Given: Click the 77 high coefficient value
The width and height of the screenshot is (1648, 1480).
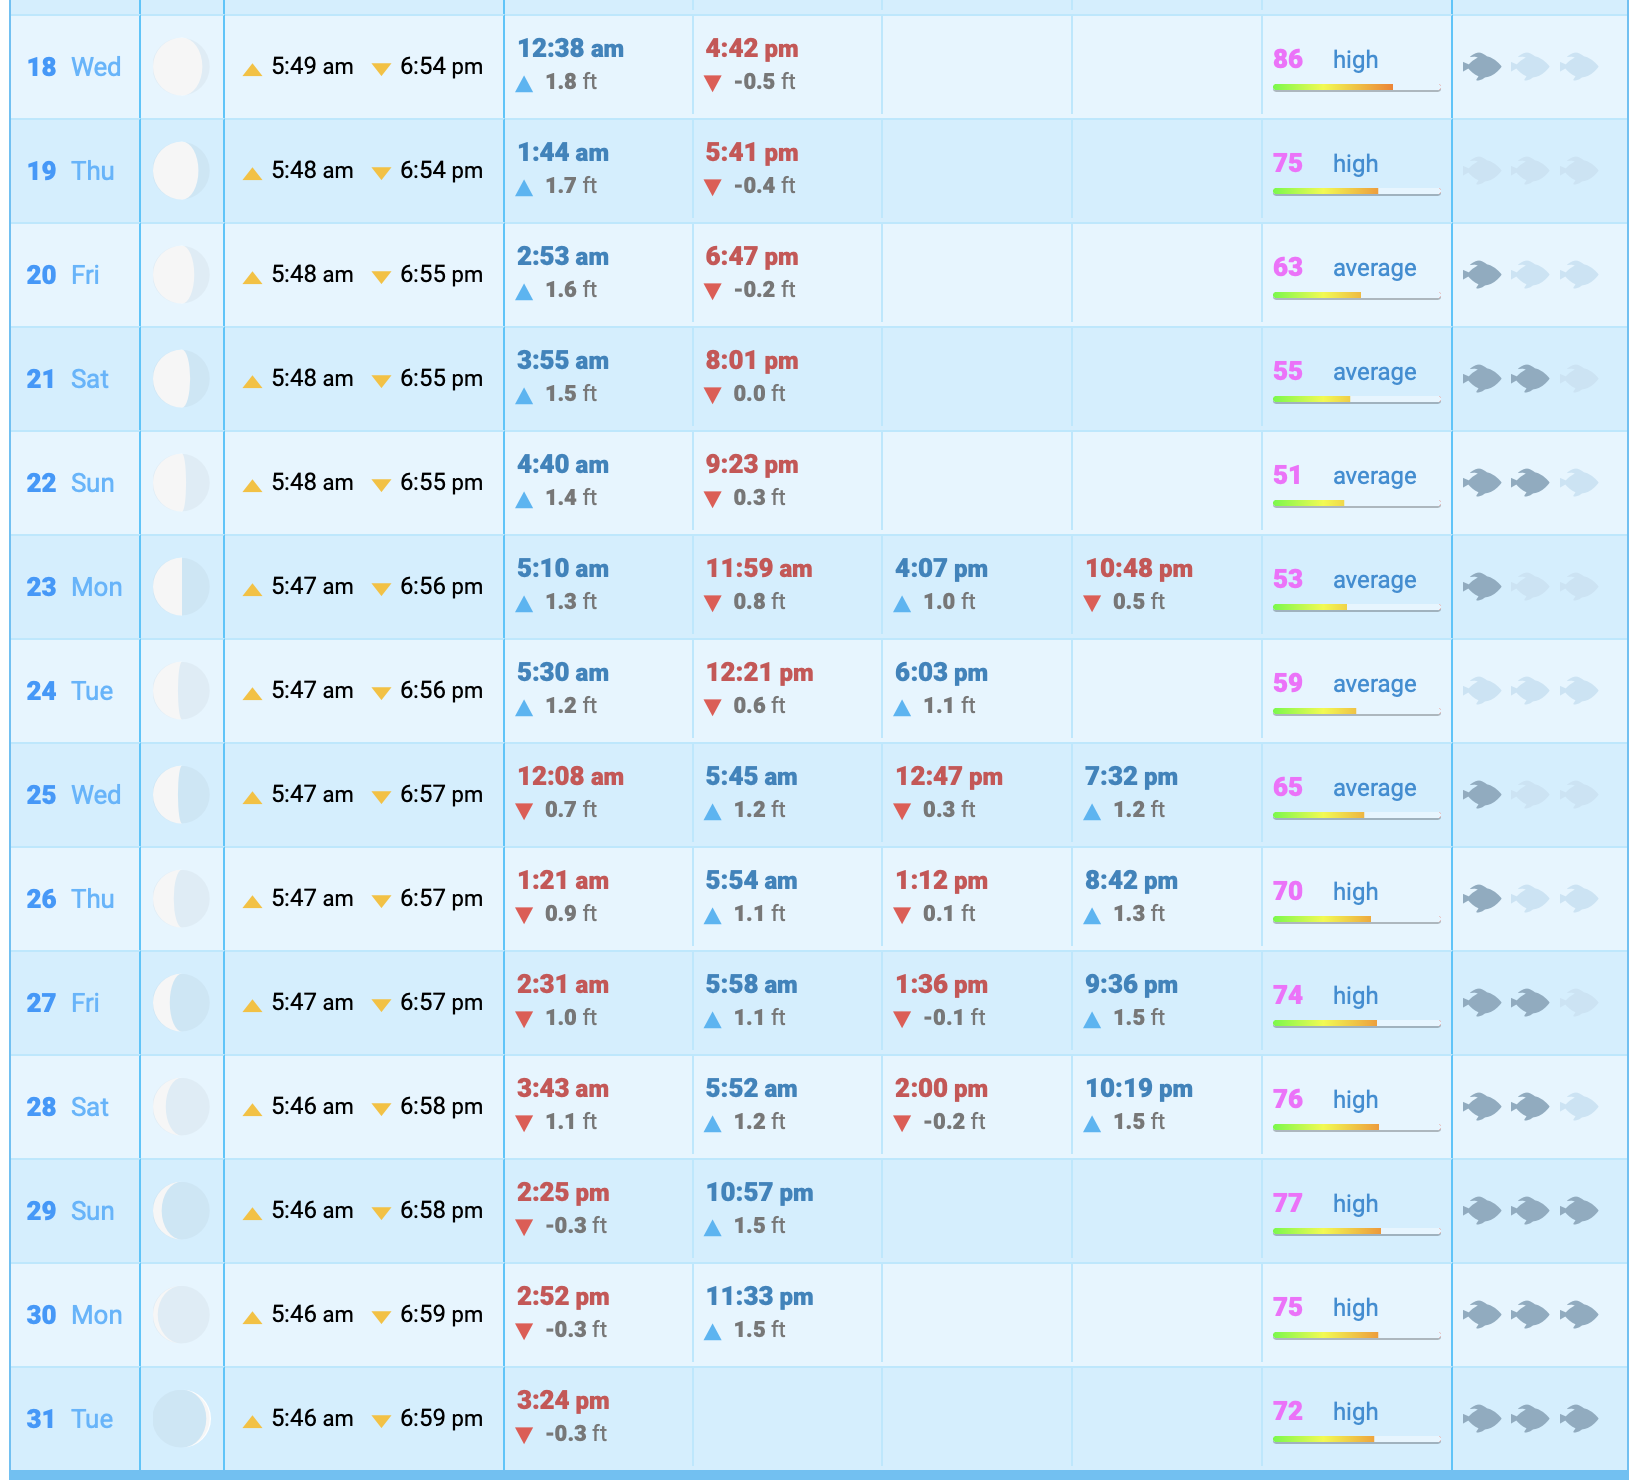Looking at the screenshot, I should click(1288, 1203).
